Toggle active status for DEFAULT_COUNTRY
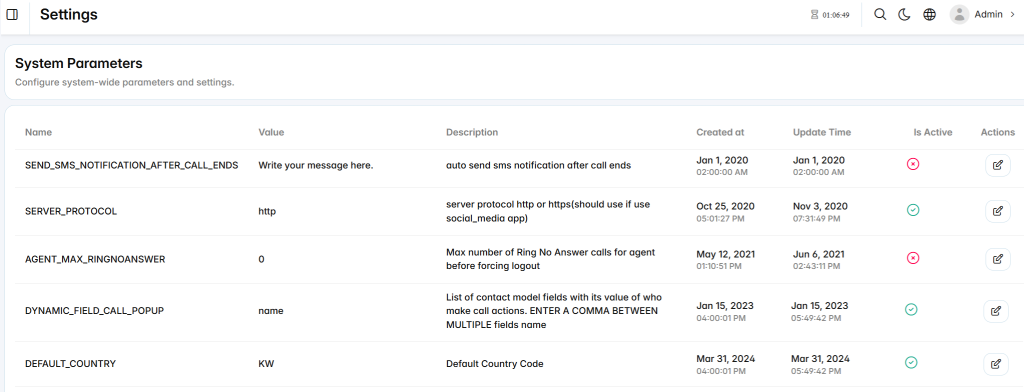The image size is (1024, 392). [x=911, y=362]
